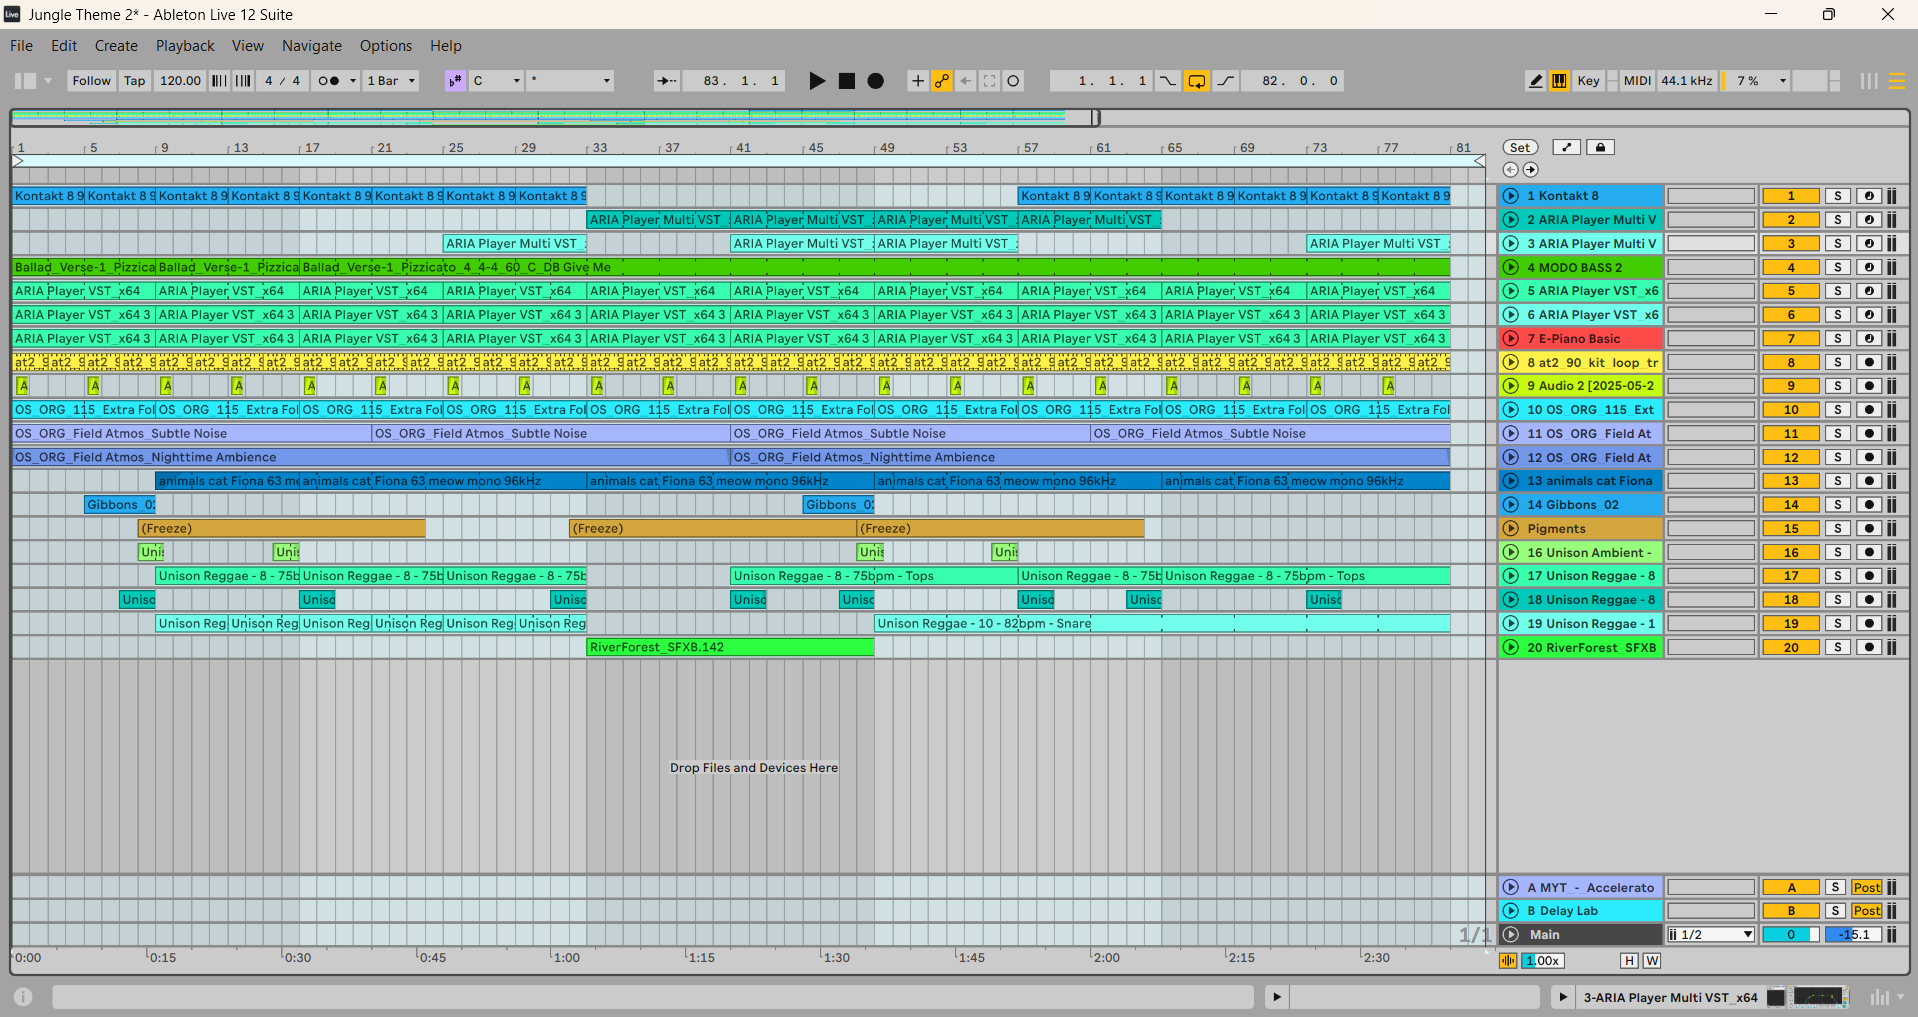This screenshot has width=1918, height=1017.
Task: Toggle the Punch-Out switch
Action: tap(1225, 81)
